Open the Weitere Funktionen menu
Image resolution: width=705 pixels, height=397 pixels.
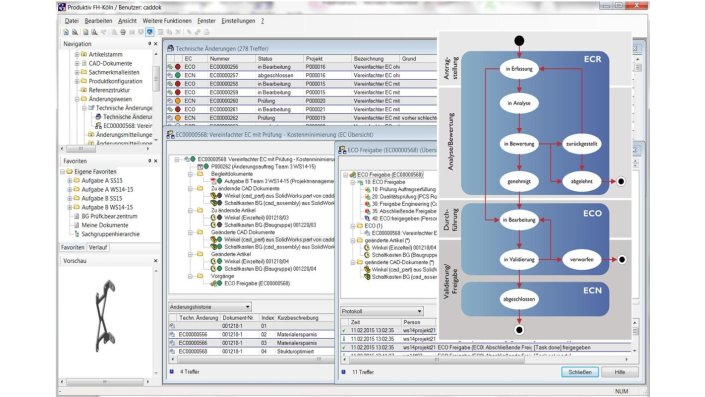click(x=167, y=21)
